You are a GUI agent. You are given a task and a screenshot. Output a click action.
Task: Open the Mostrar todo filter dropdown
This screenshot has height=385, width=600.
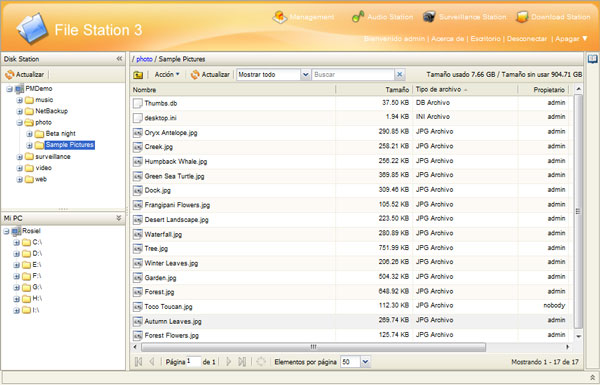pyautogui.click(x=305, y=75)
